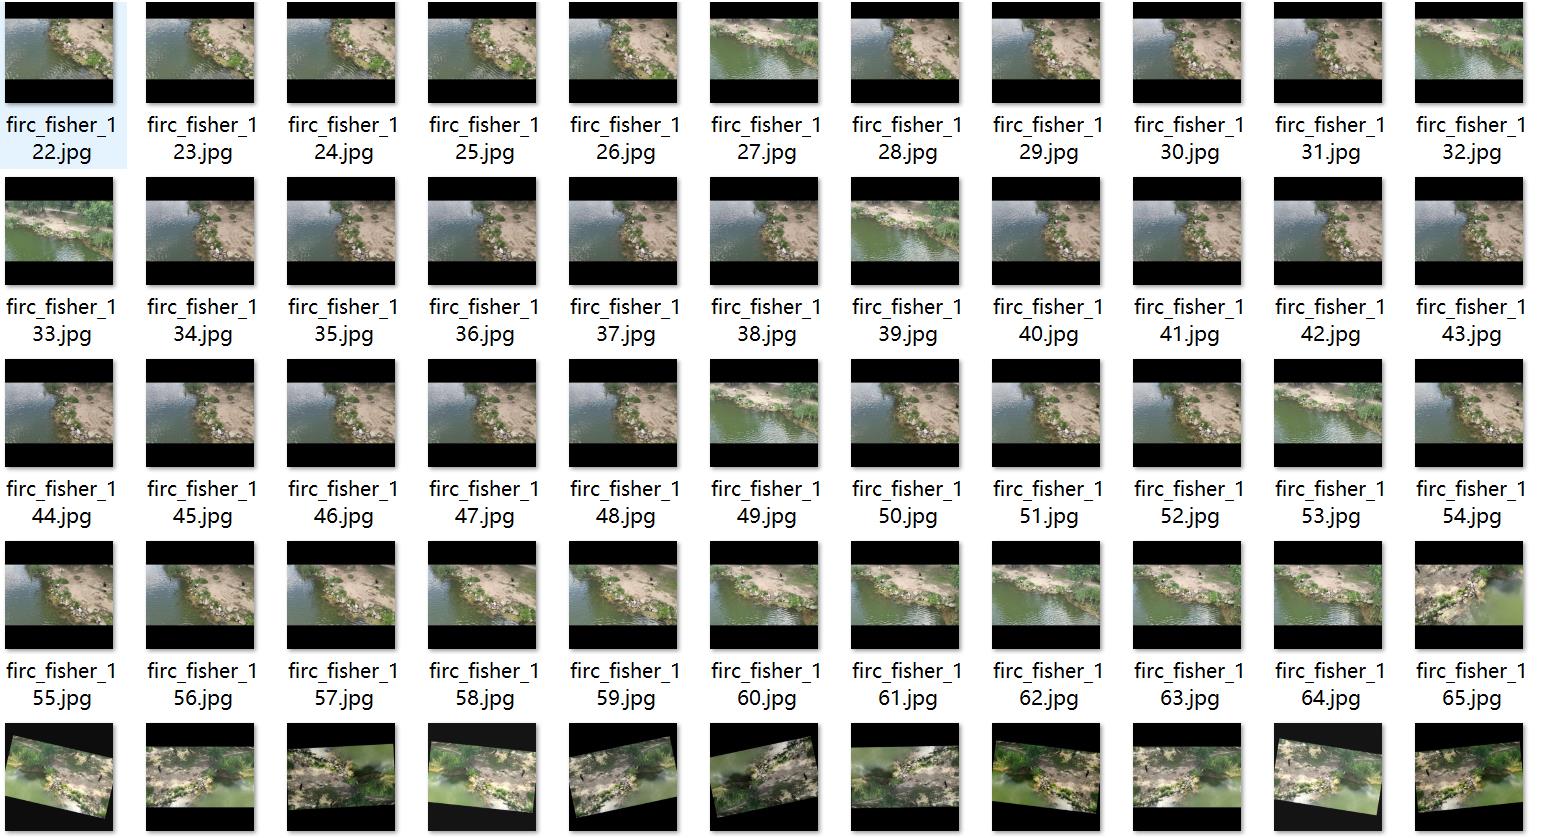Choose the firc_fisher_139.jpg thumbnail
1544x838 pixels.
click(905, 231)
